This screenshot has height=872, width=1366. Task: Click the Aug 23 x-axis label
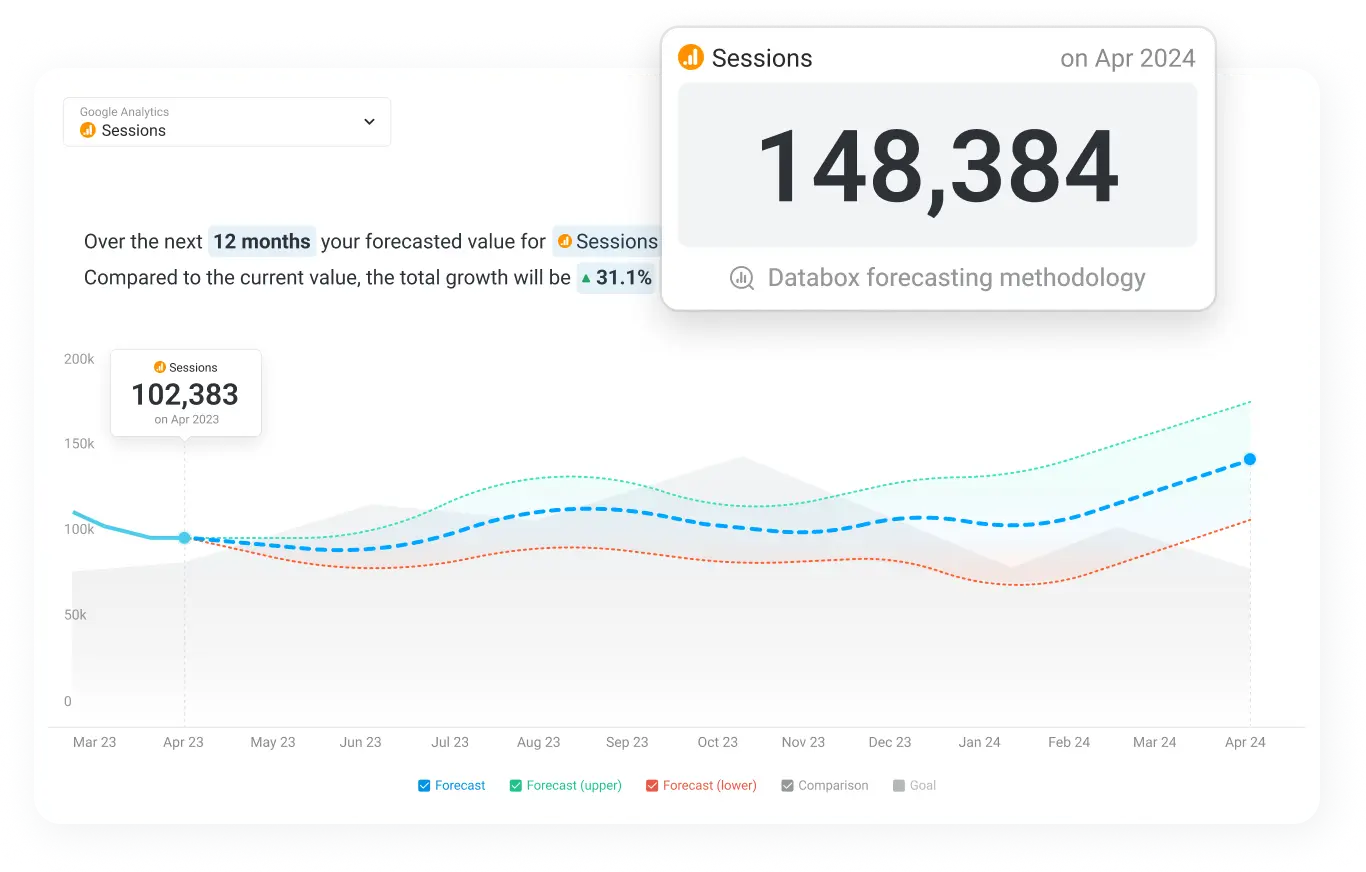539,742
